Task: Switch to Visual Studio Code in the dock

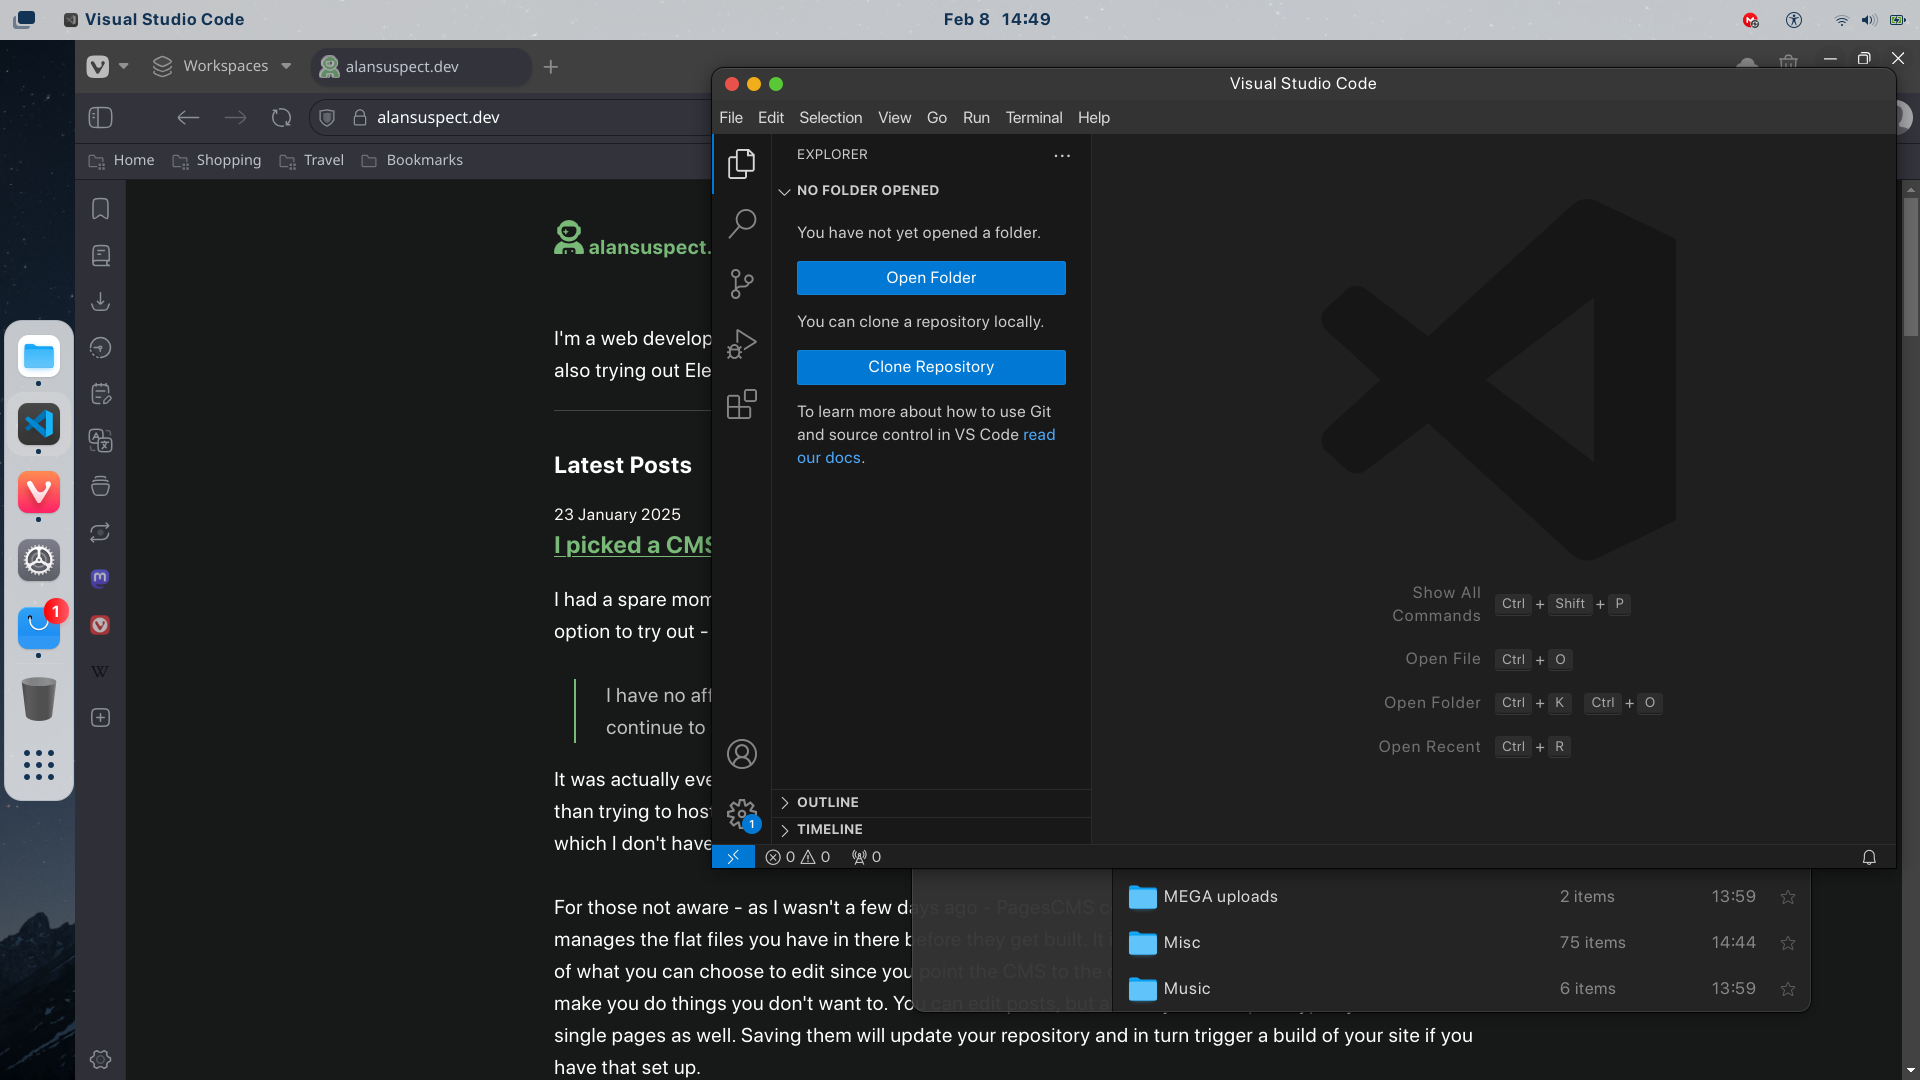Action: (39, 424)
